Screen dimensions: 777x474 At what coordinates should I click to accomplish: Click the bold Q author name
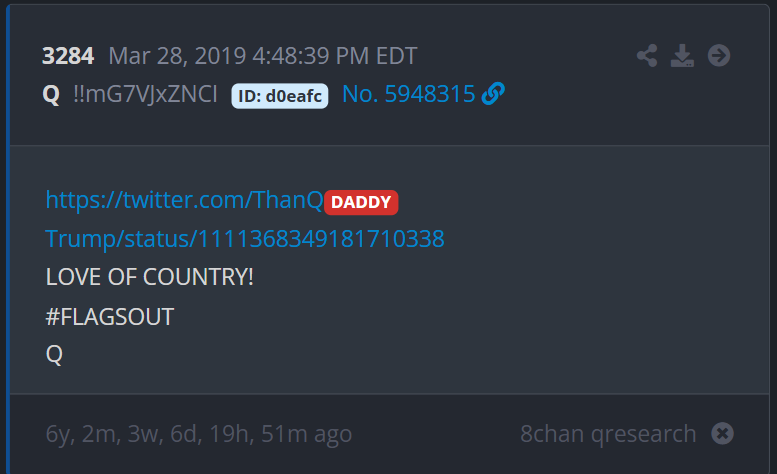coord(51,94)
